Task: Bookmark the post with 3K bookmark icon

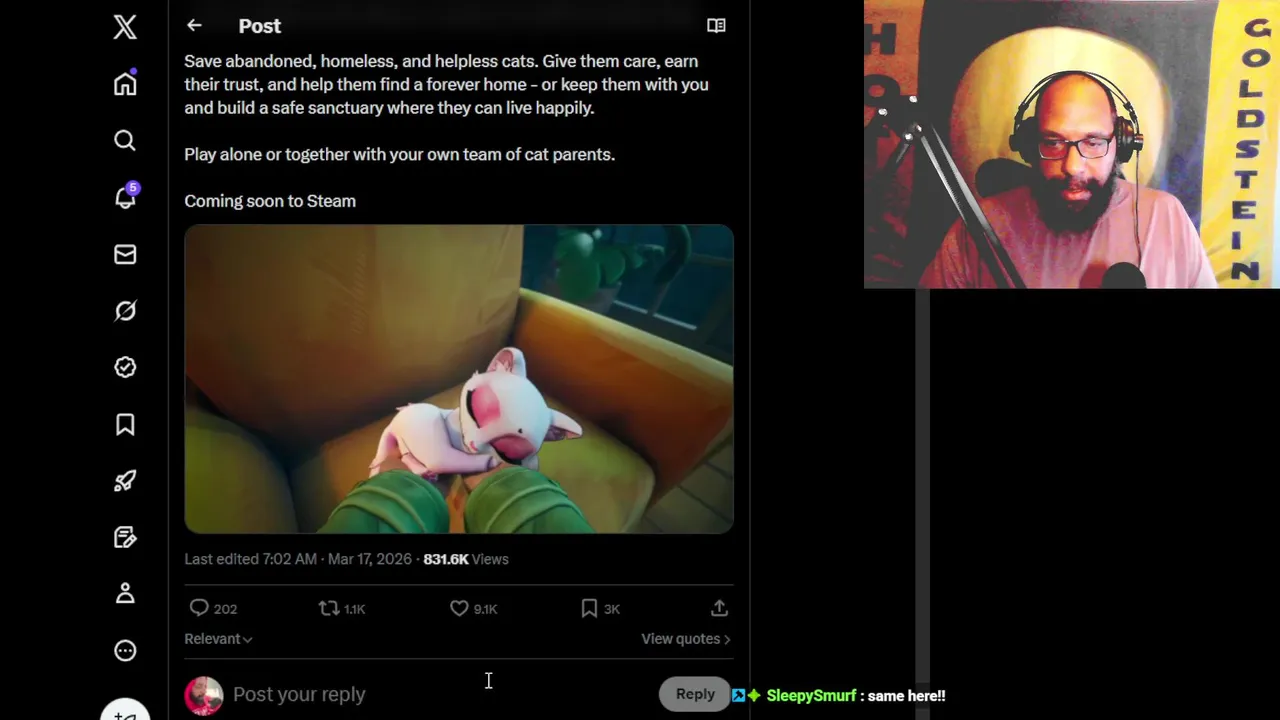Action: click(x=589, y=608)
